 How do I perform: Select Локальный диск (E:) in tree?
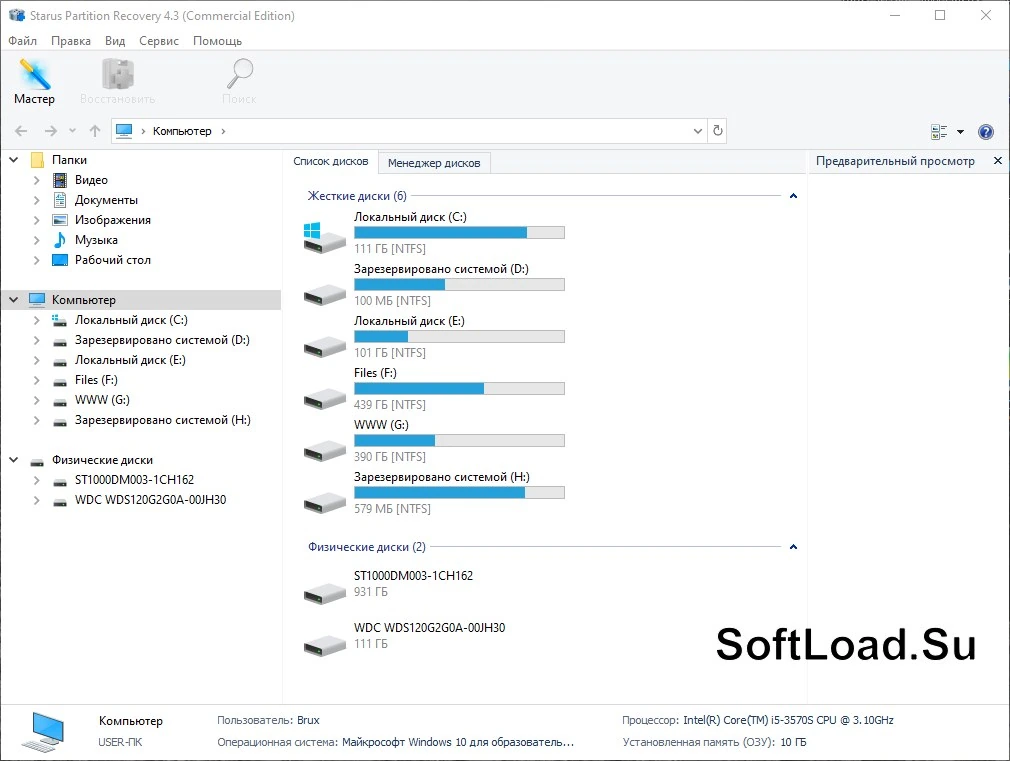(x=130, y=360)
